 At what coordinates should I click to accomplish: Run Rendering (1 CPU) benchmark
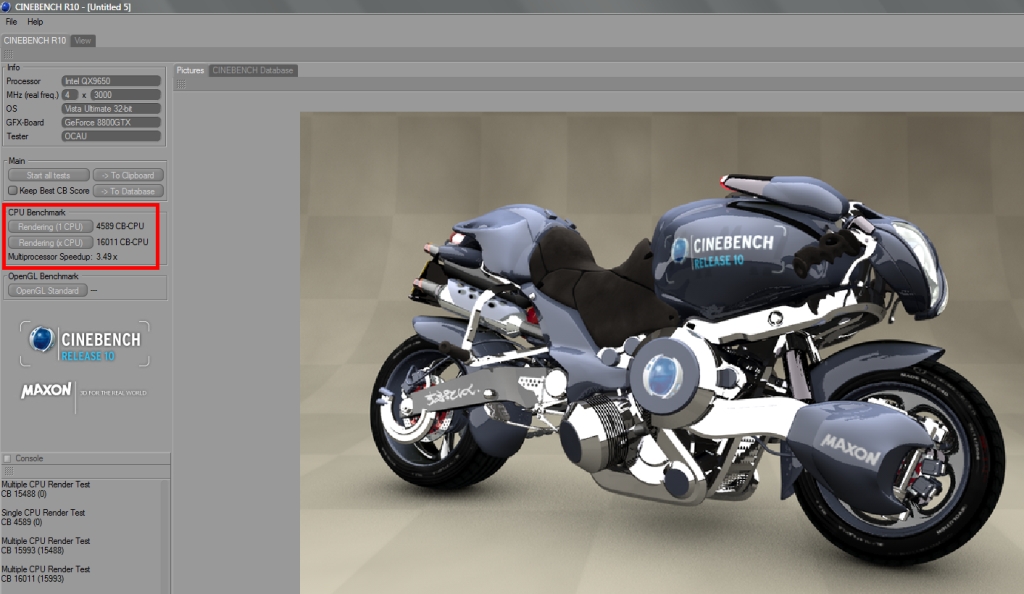pos(50,227)
